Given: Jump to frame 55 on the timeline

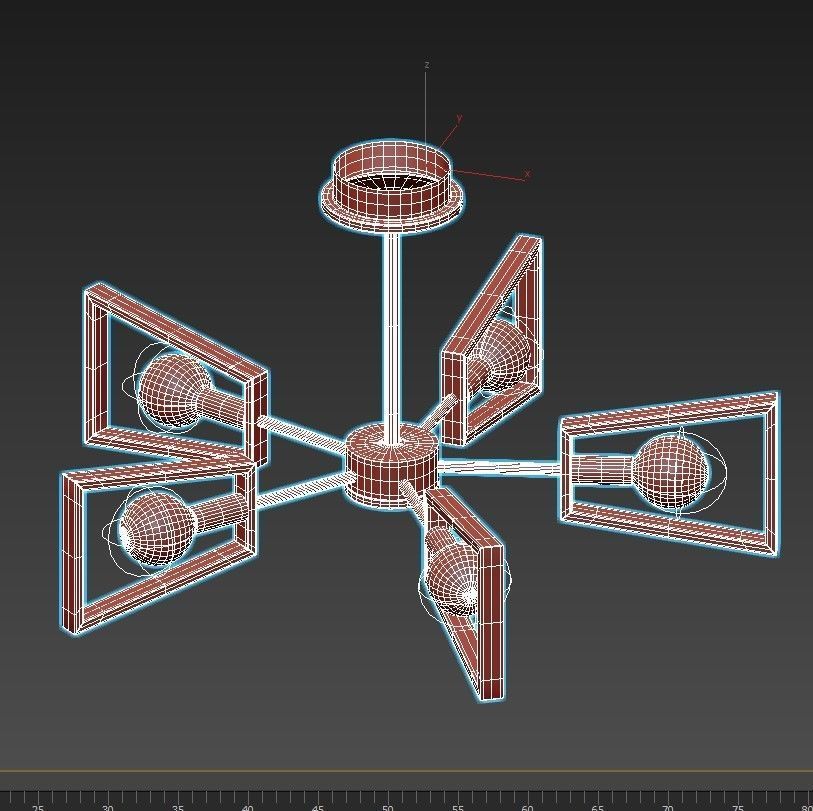Looking at the screenshot, I should [457, 807].
